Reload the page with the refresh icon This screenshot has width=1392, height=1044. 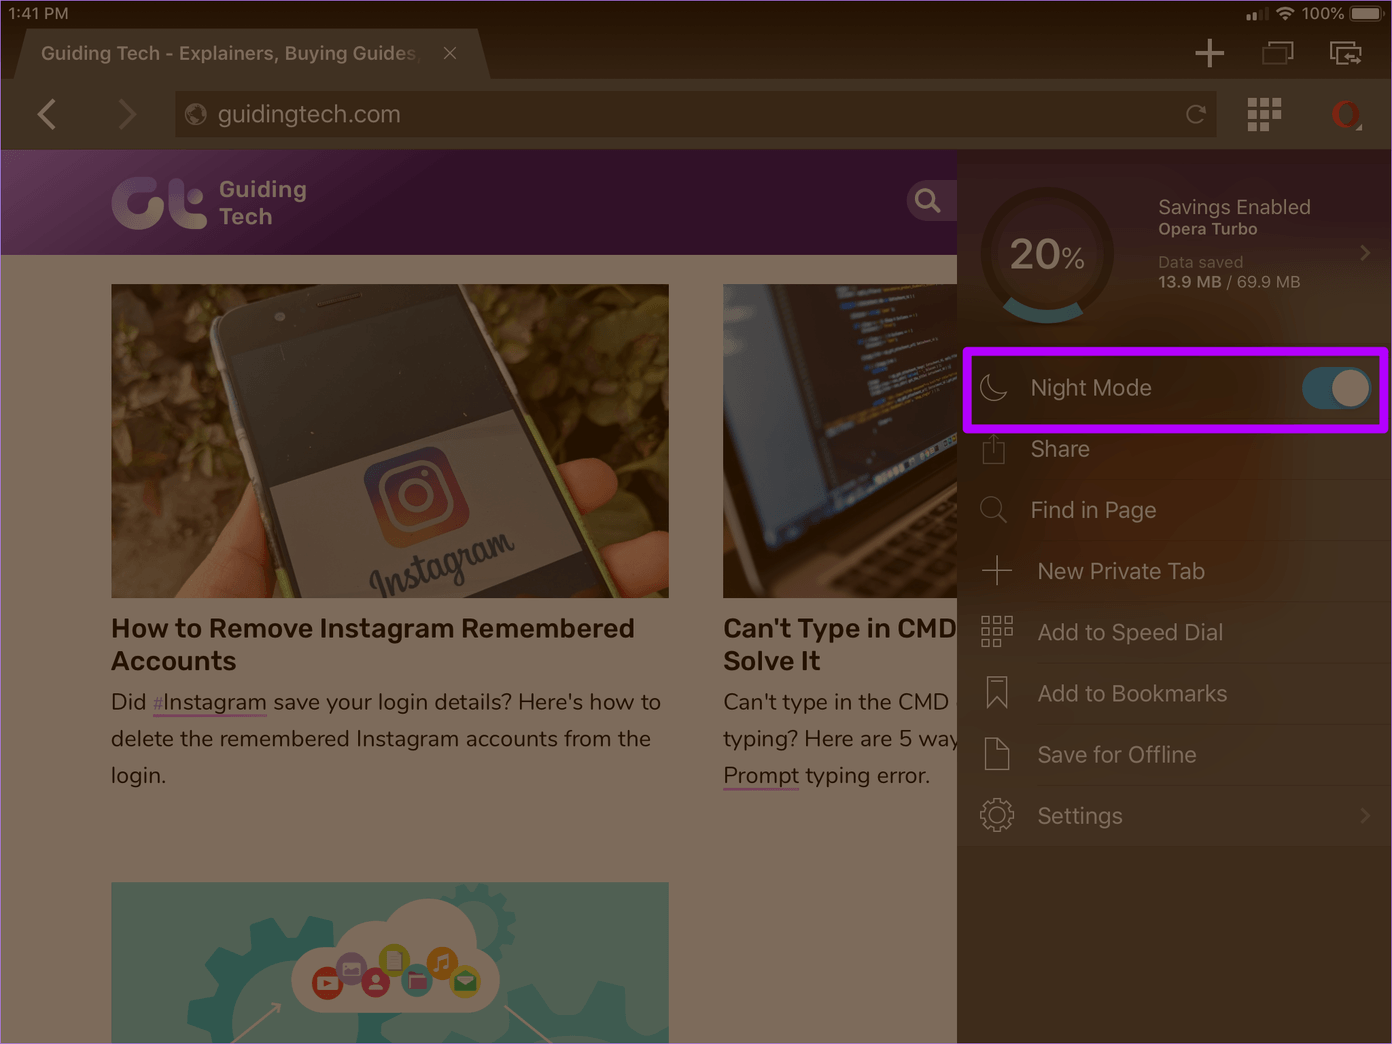1195,115
